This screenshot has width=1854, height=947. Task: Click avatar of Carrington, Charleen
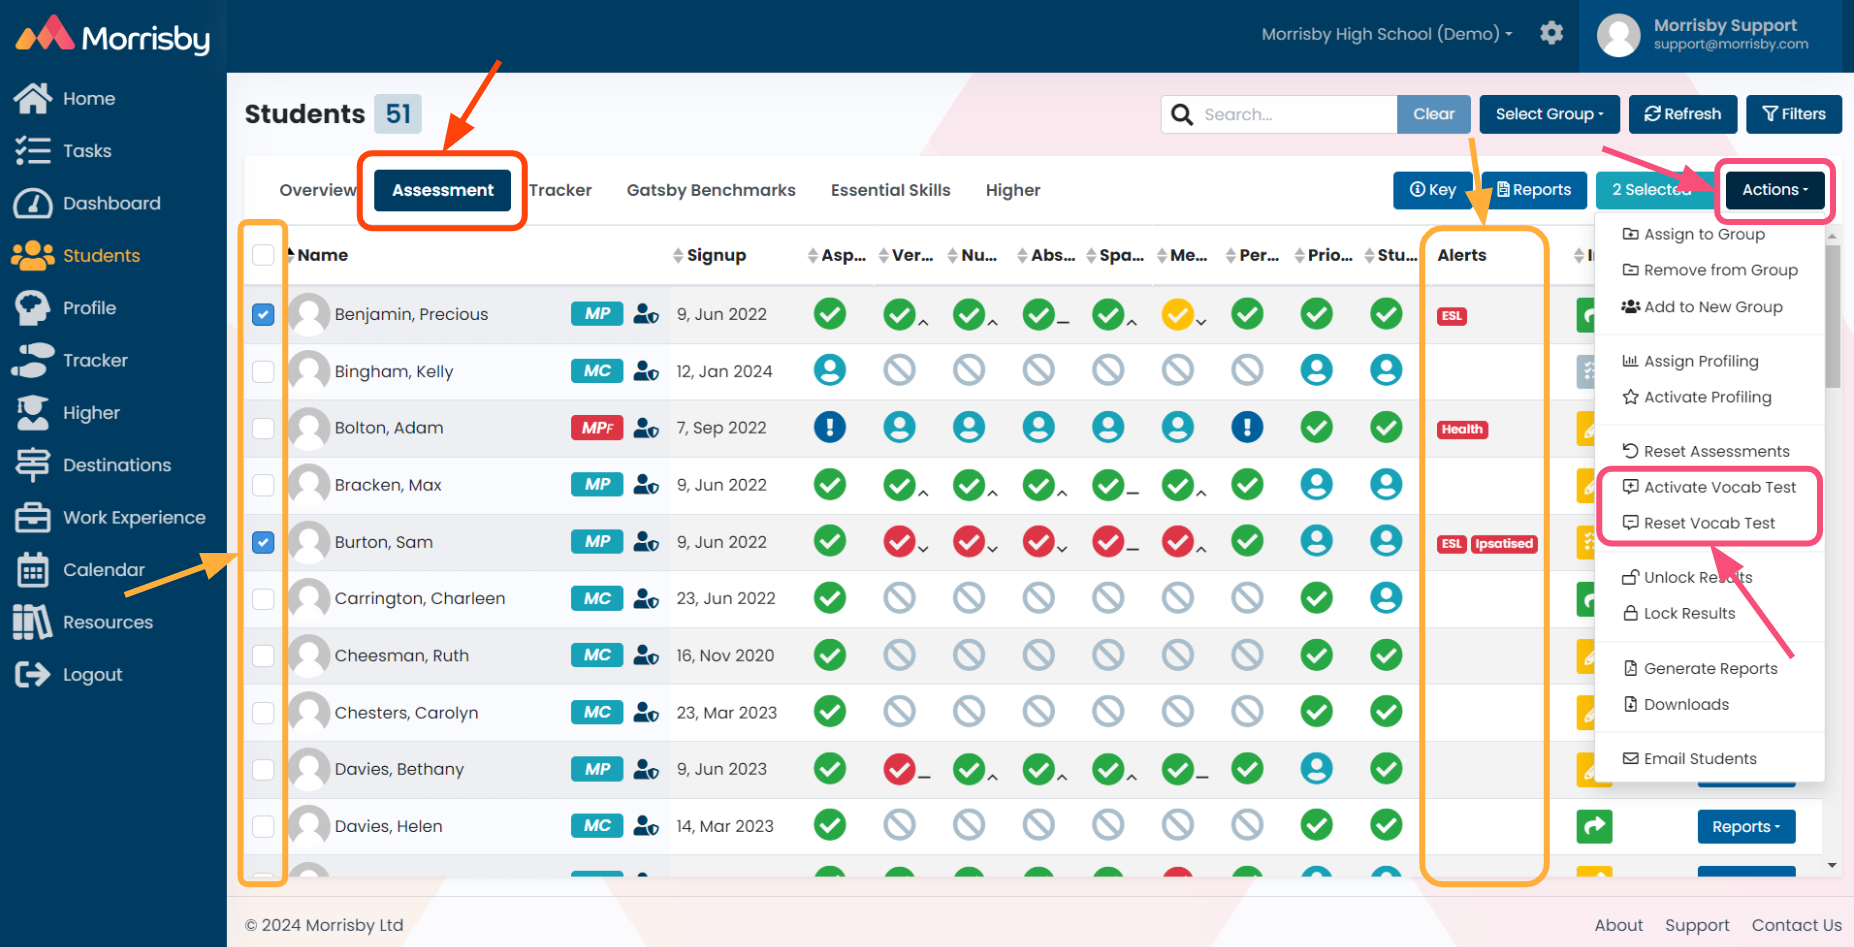[x=309, y=598]
